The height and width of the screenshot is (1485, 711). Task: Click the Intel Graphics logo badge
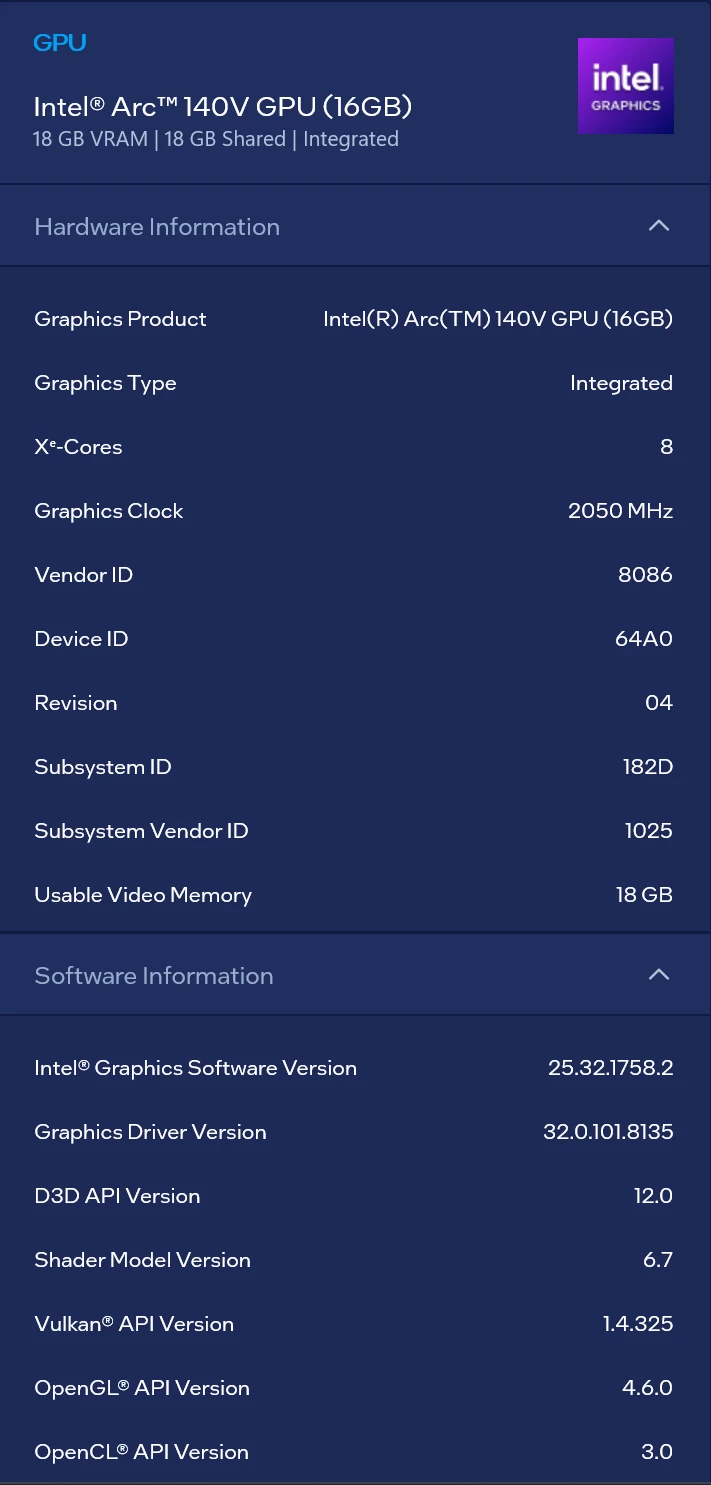[626, 86]
